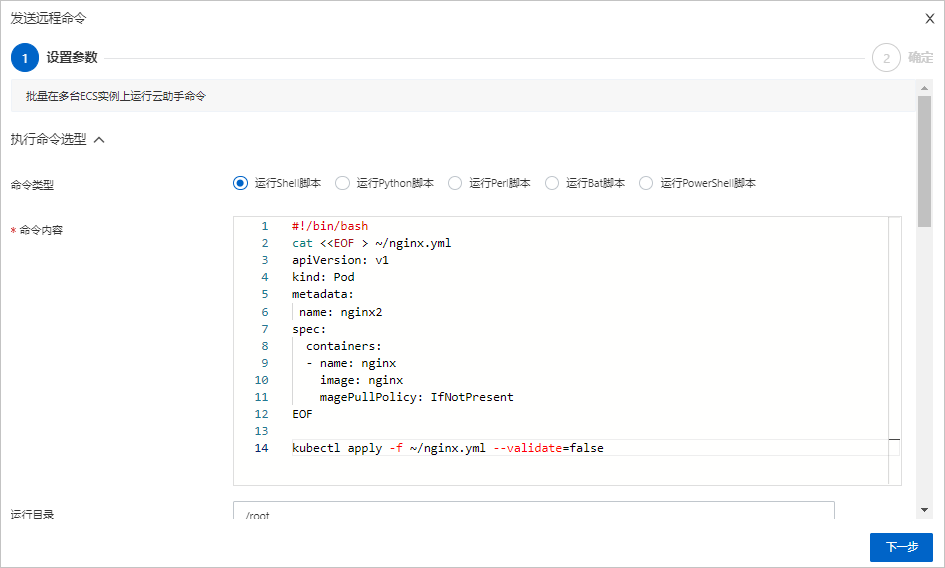Click the 设置参数 step label

[x=72, y=58]
